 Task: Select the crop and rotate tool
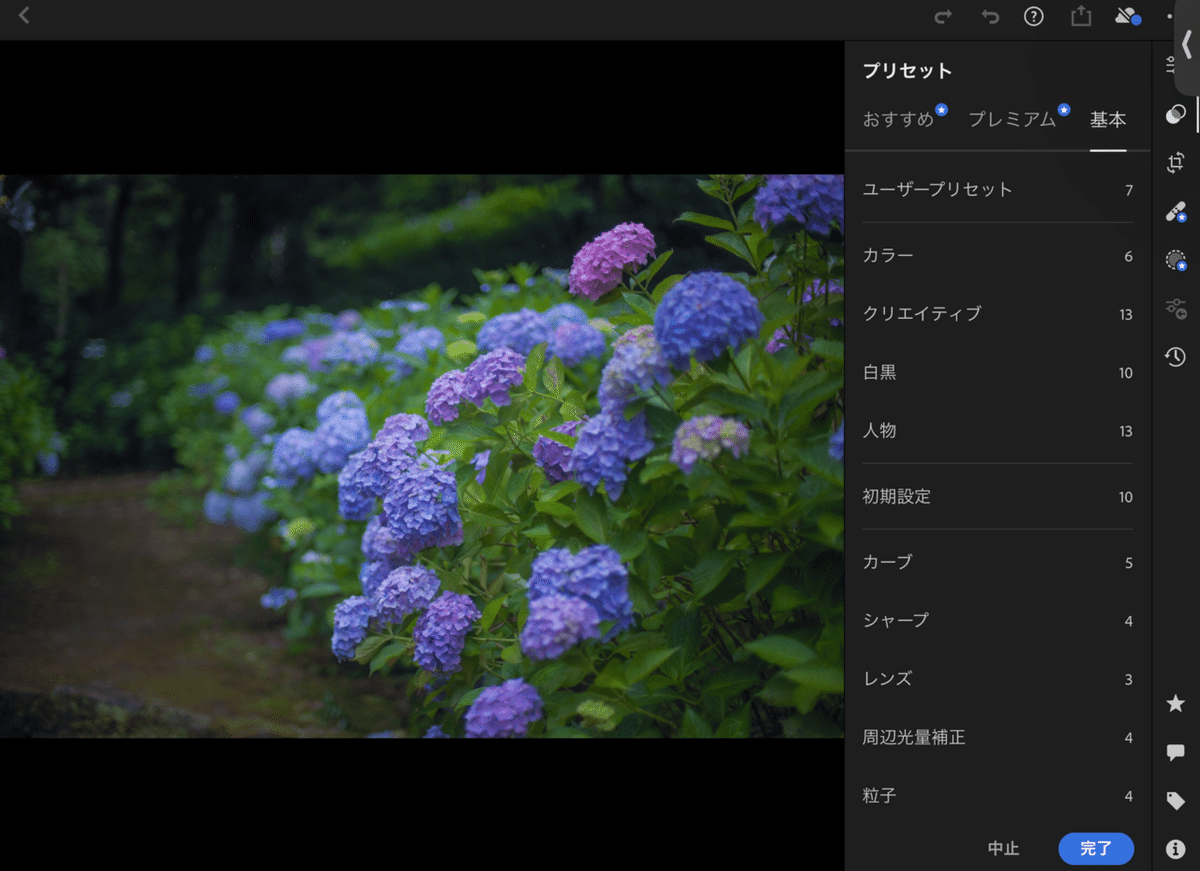pyautogui.click(x=1176, y=163)
